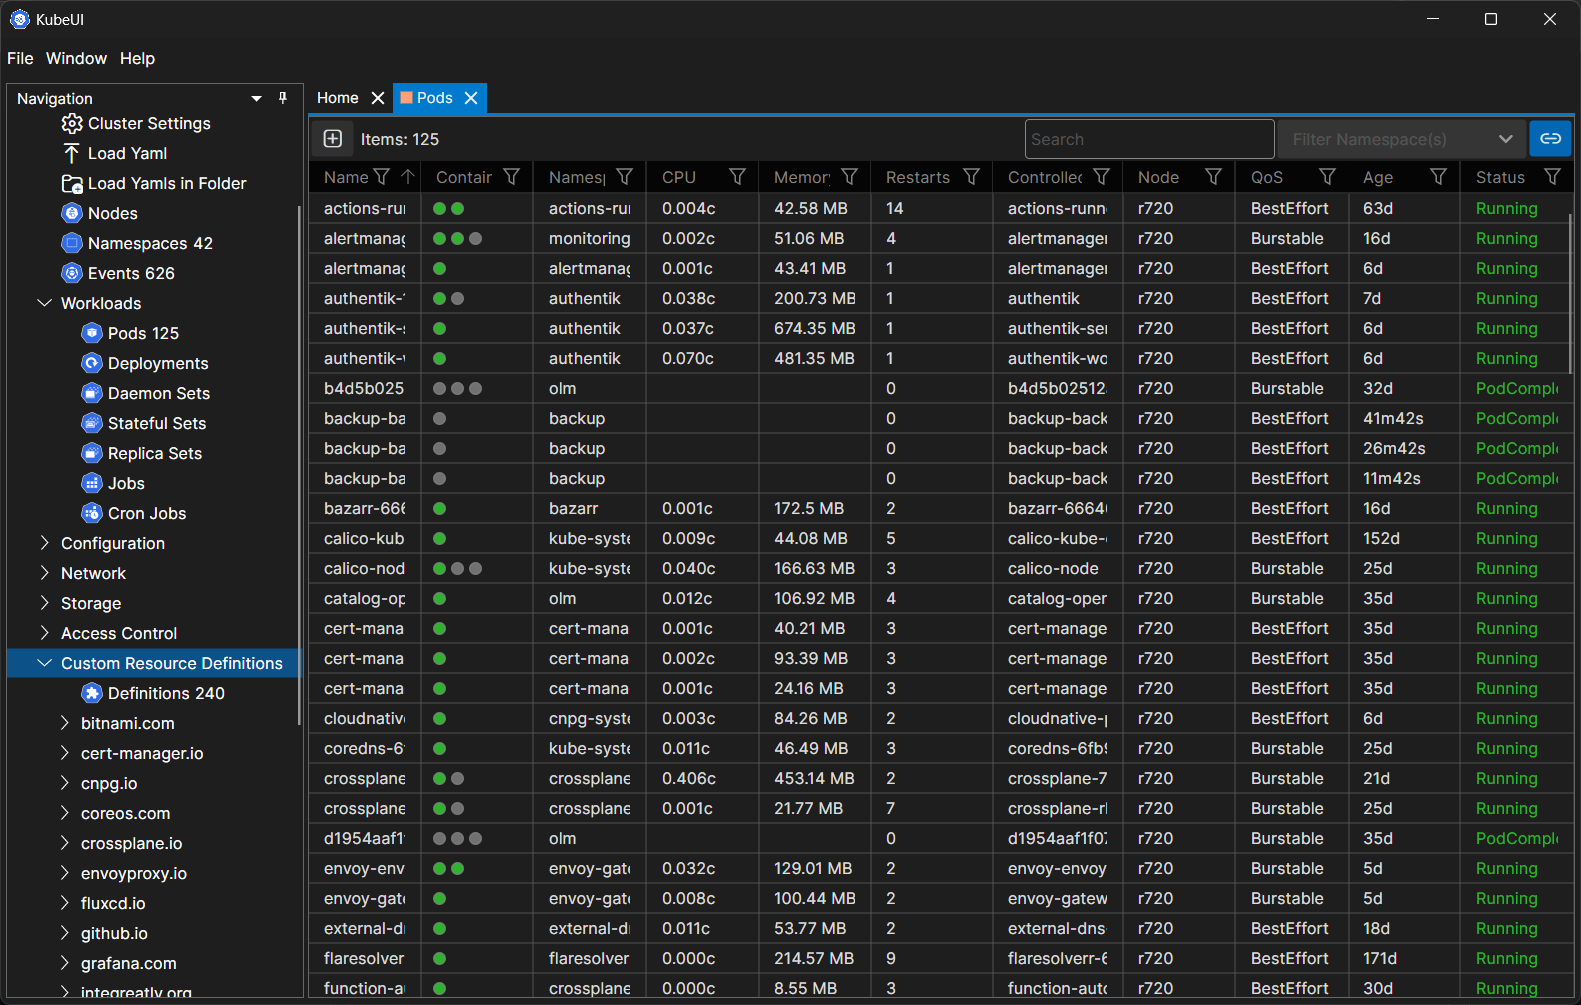
Task: Click memory value 674.35 MB
Action: pyautogui.click(x=814, y=328)
